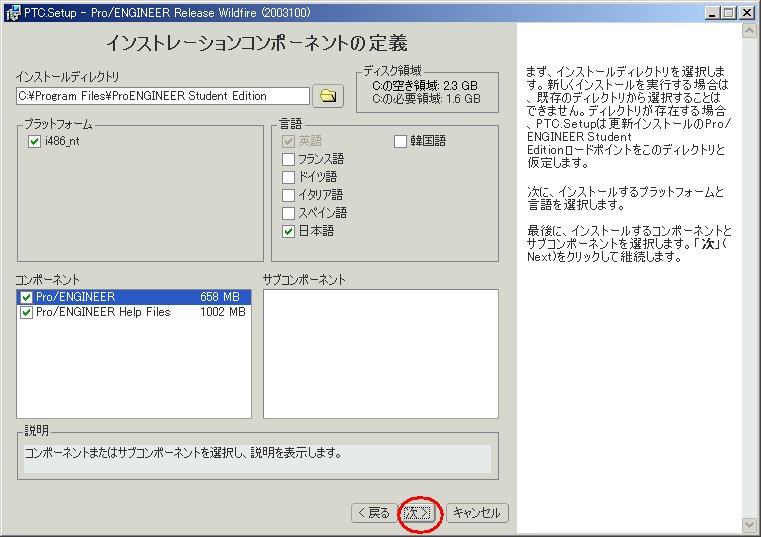Enable the フランス語 language checkbox

click(x=288, y=159)
